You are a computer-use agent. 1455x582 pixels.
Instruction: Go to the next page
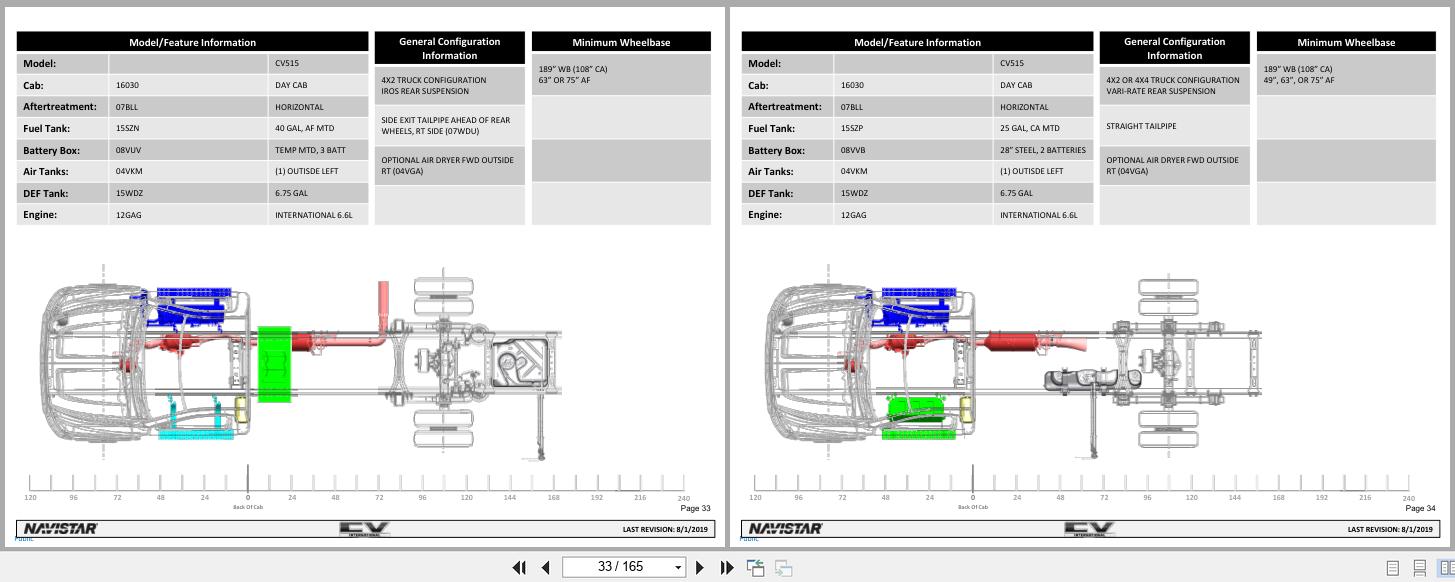(700, 567)
